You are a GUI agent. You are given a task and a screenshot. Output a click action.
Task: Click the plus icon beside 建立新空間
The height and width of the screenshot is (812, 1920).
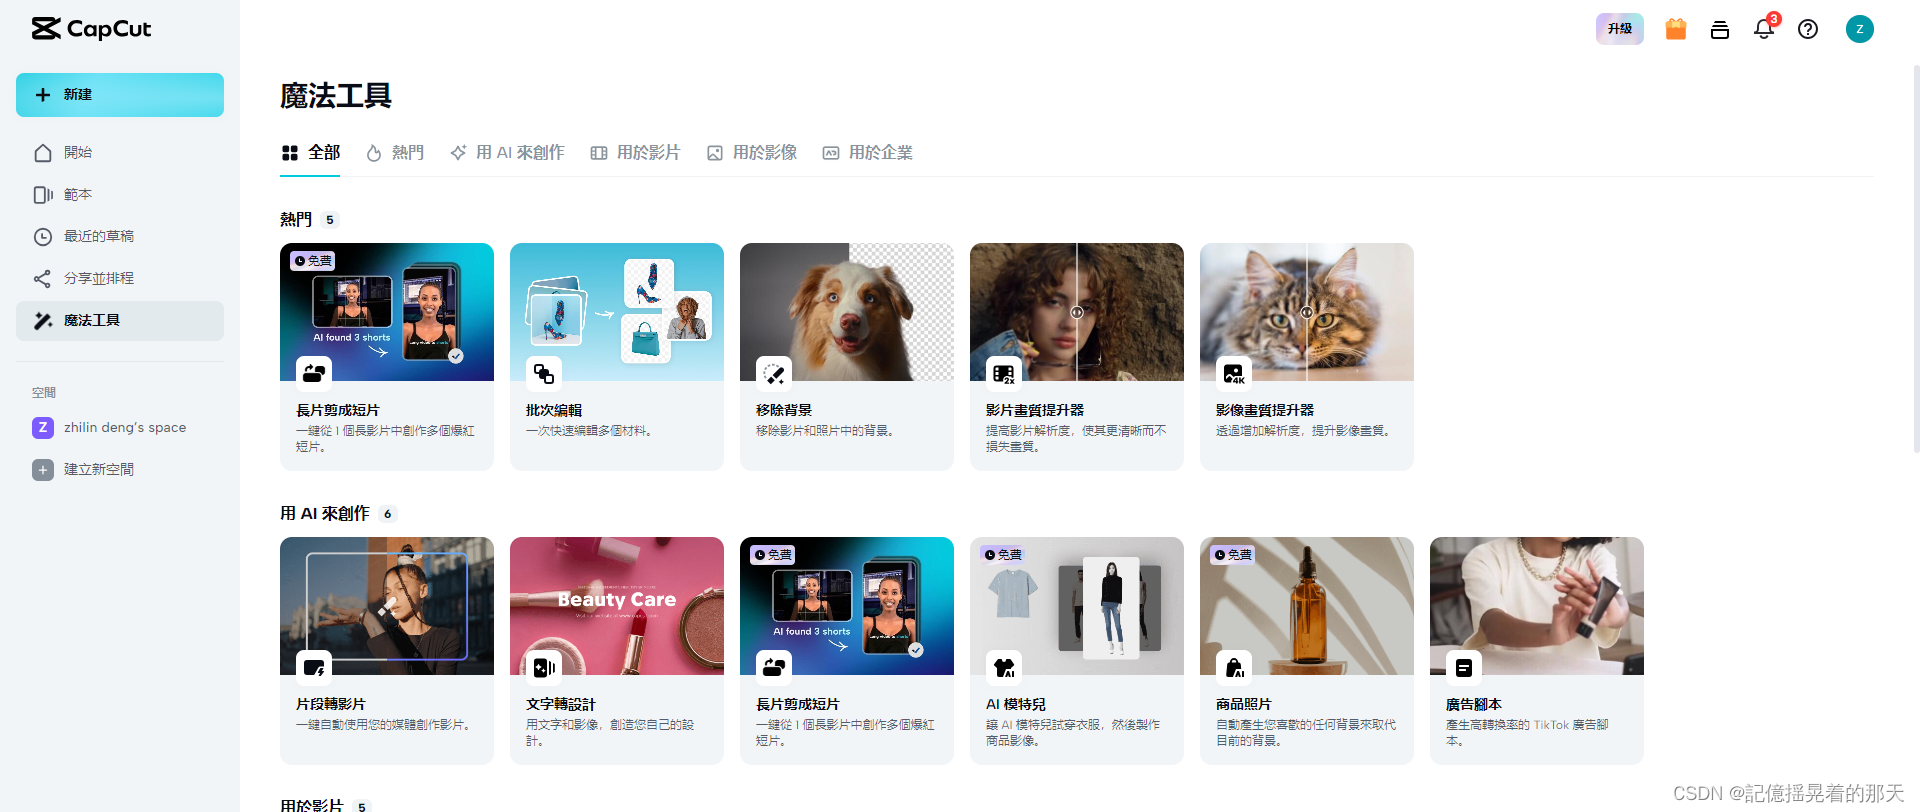click(43, 470)
